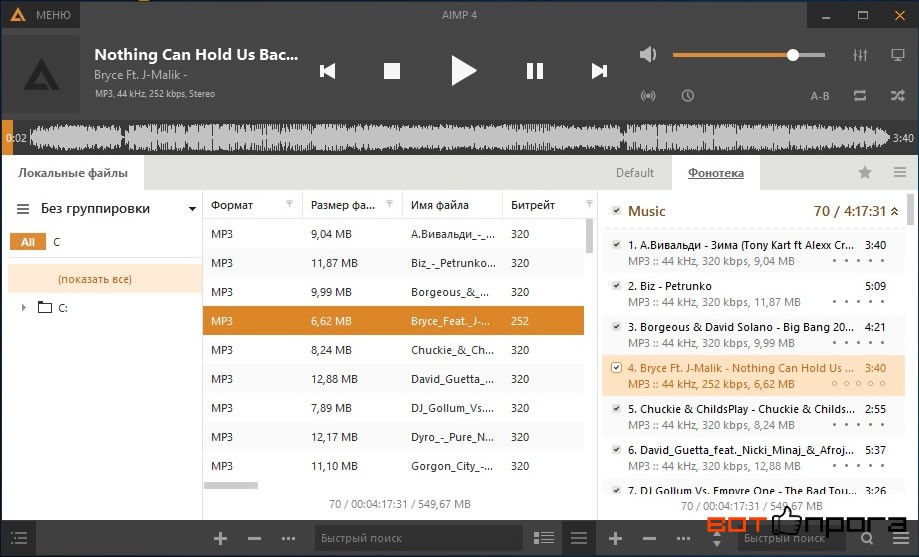Open the playlist tabs hamburger menu

point(900,172)
